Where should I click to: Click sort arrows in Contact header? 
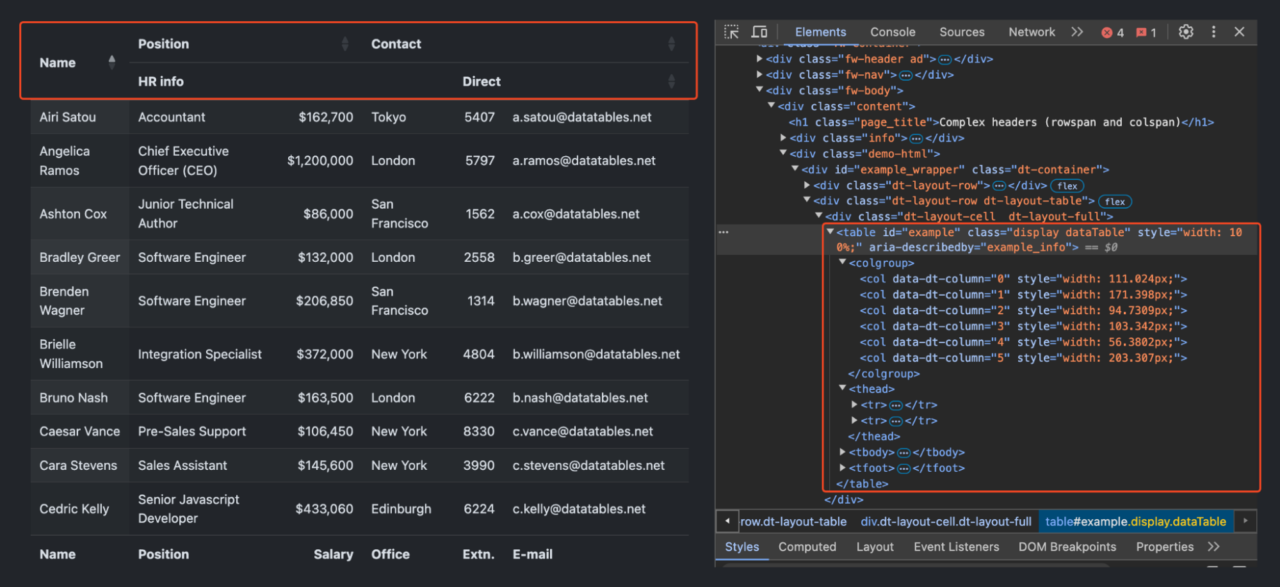[672, 44]
